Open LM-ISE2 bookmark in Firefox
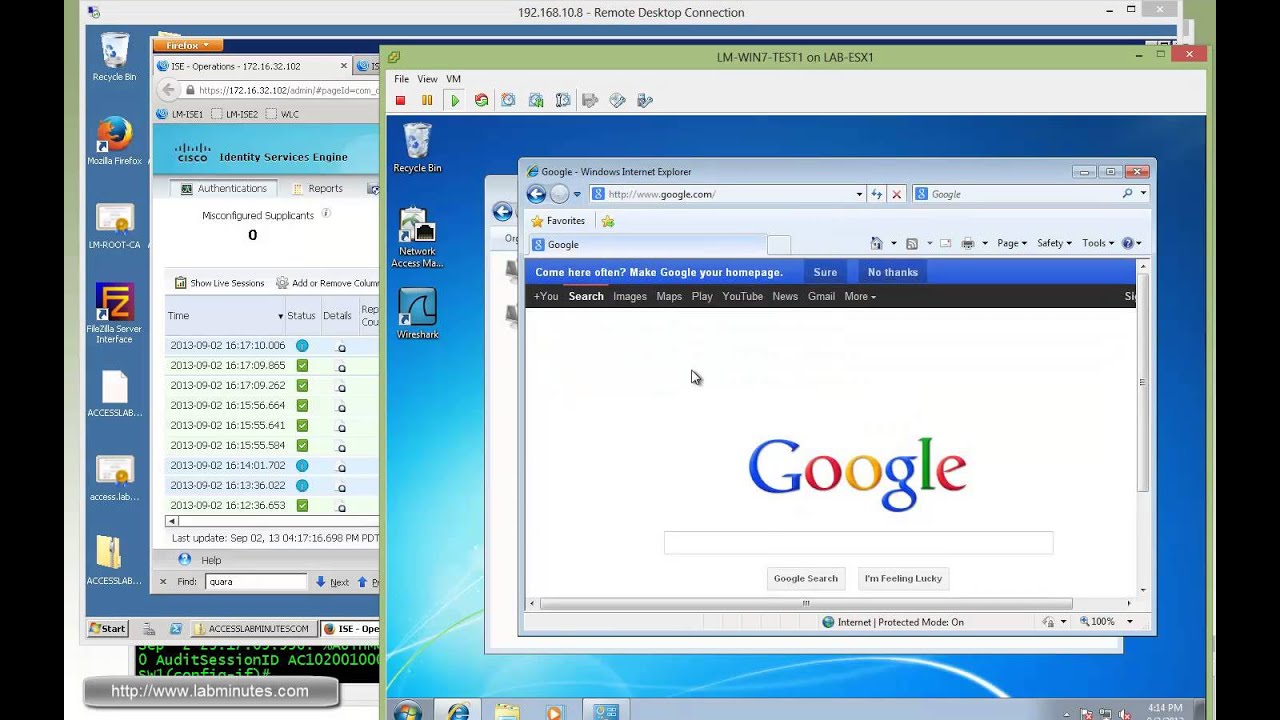 (235, 114)
